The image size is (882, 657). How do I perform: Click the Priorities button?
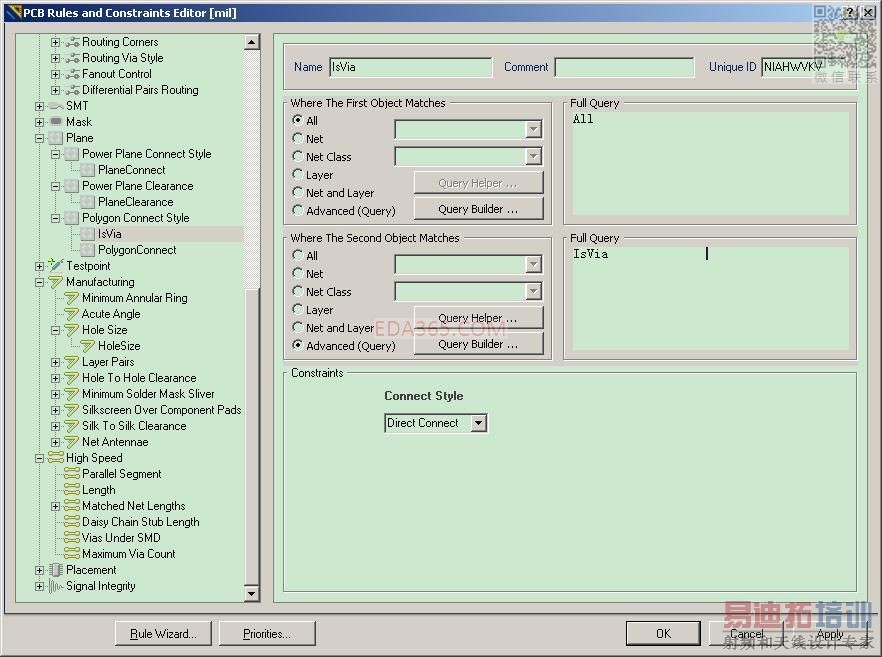point(266,633)
